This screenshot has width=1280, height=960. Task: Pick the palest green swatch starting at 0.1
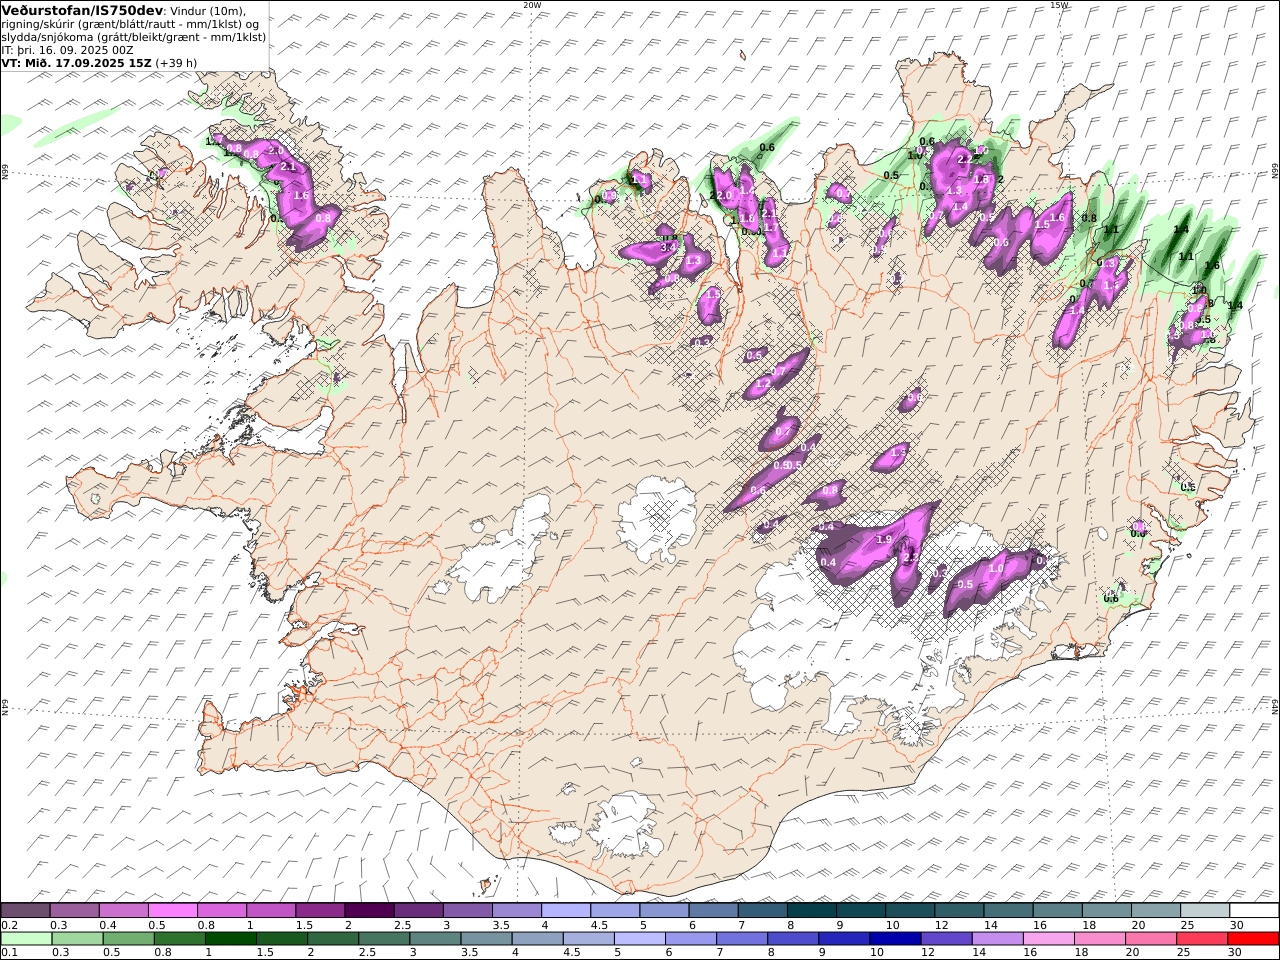point(26,939)
